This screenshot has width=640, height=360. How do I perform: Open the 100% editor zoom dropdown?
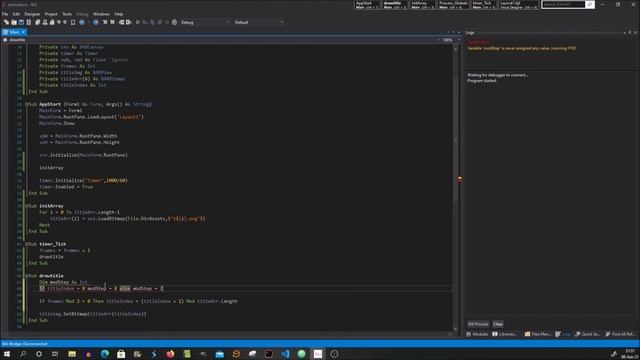[450, 40]
